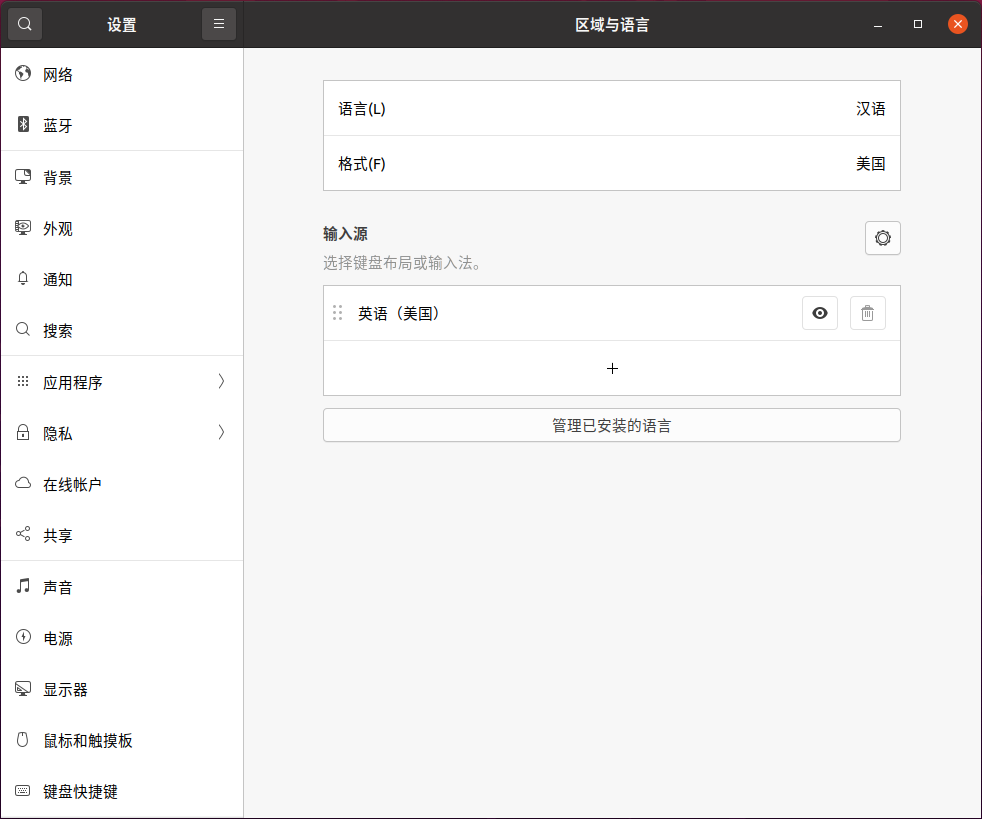
Task: Open input source options gear button
Action: point(882,238)
